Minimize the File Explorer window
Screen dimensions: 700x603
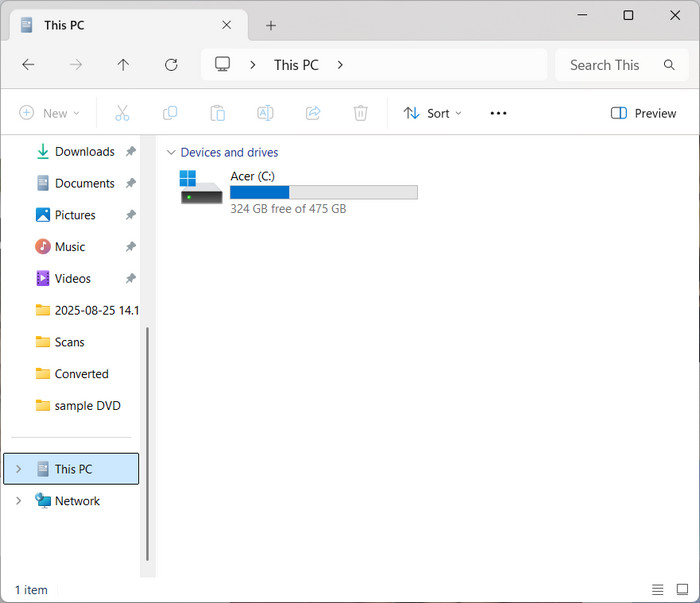582,15
